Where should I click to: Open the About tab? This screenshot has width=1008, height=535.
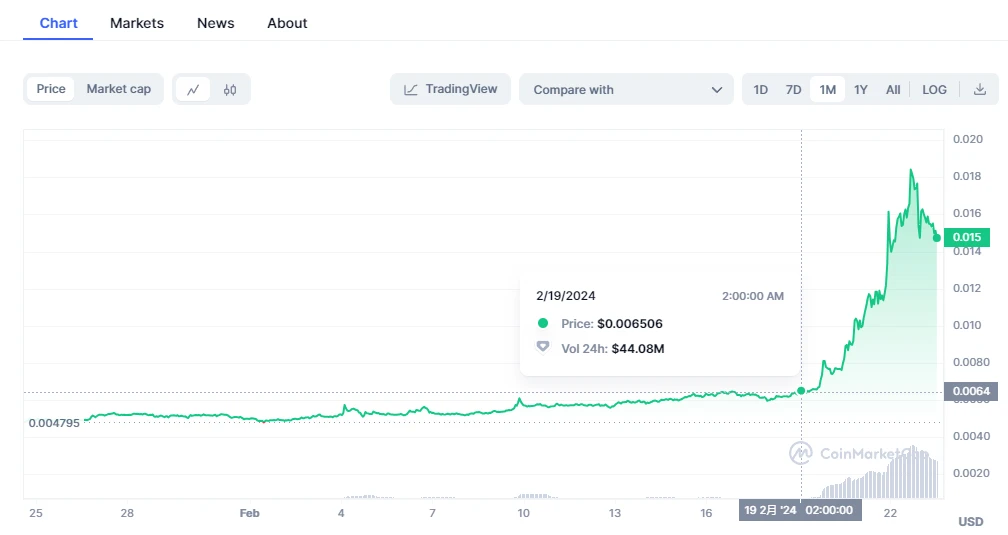[287, 23]
